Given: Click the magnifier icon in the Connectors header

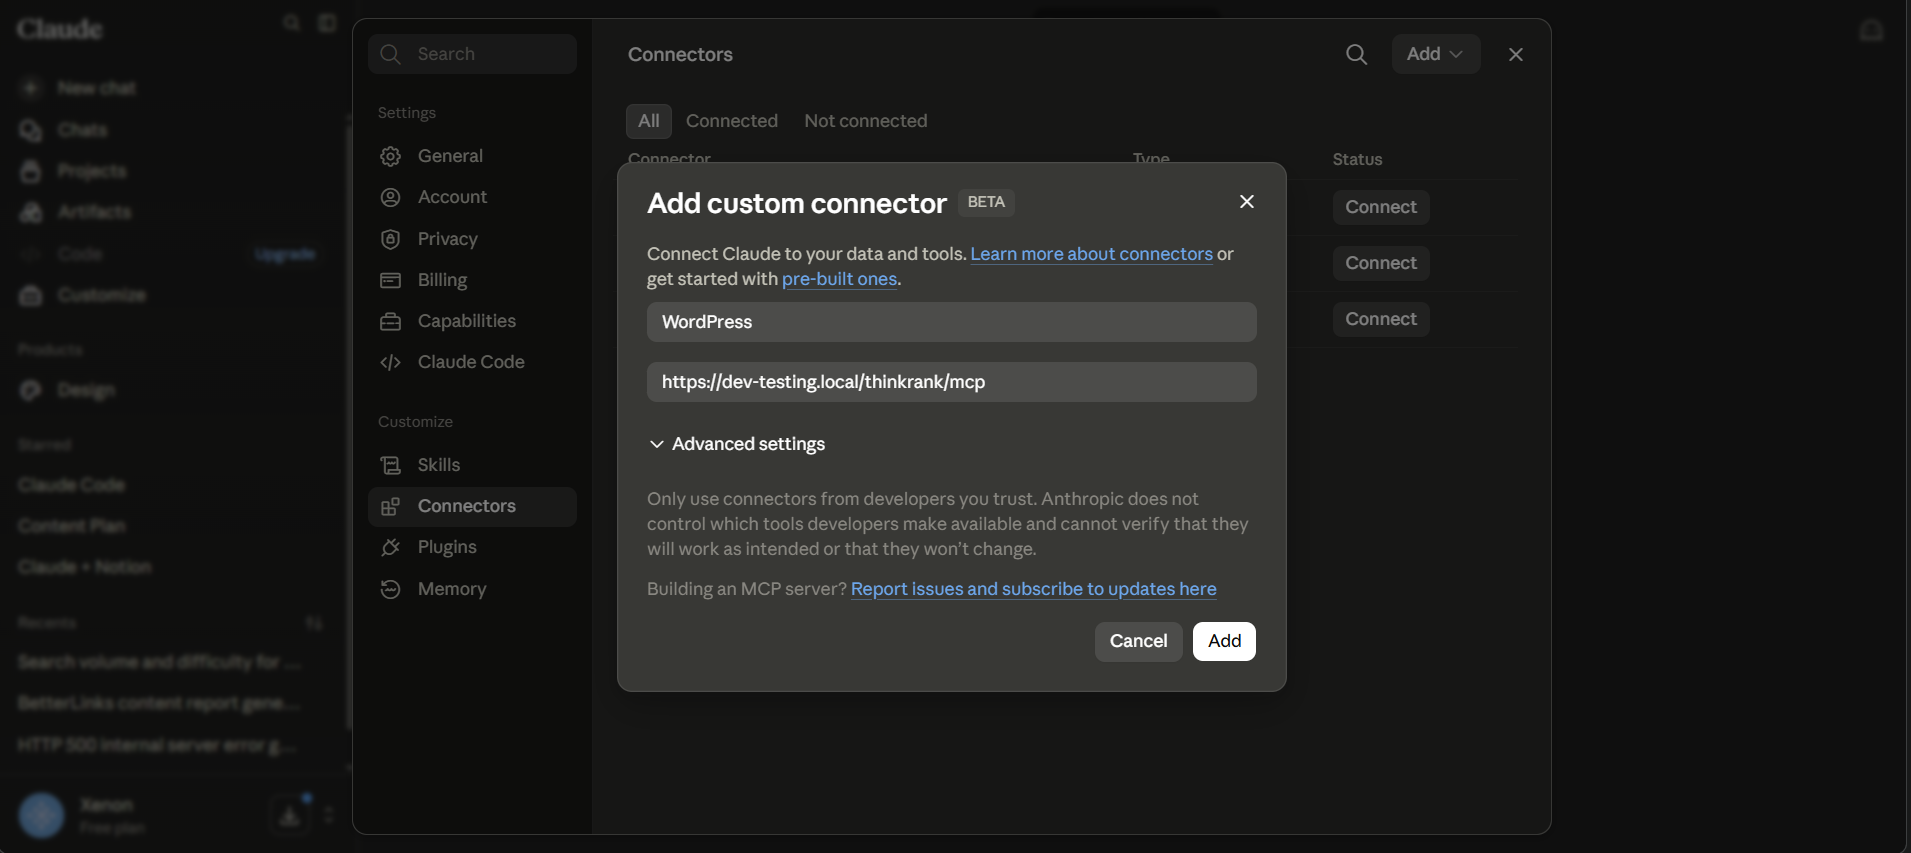Looking at the screenshot, I should 1356,54.
